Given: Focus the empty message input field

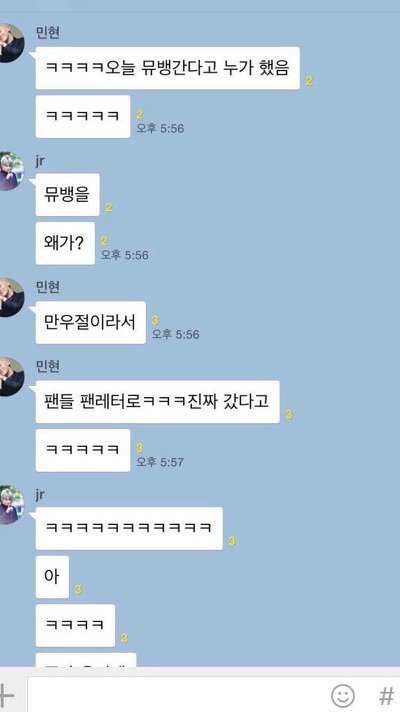Looking at the screenshot, I should (x=177, y=695).
